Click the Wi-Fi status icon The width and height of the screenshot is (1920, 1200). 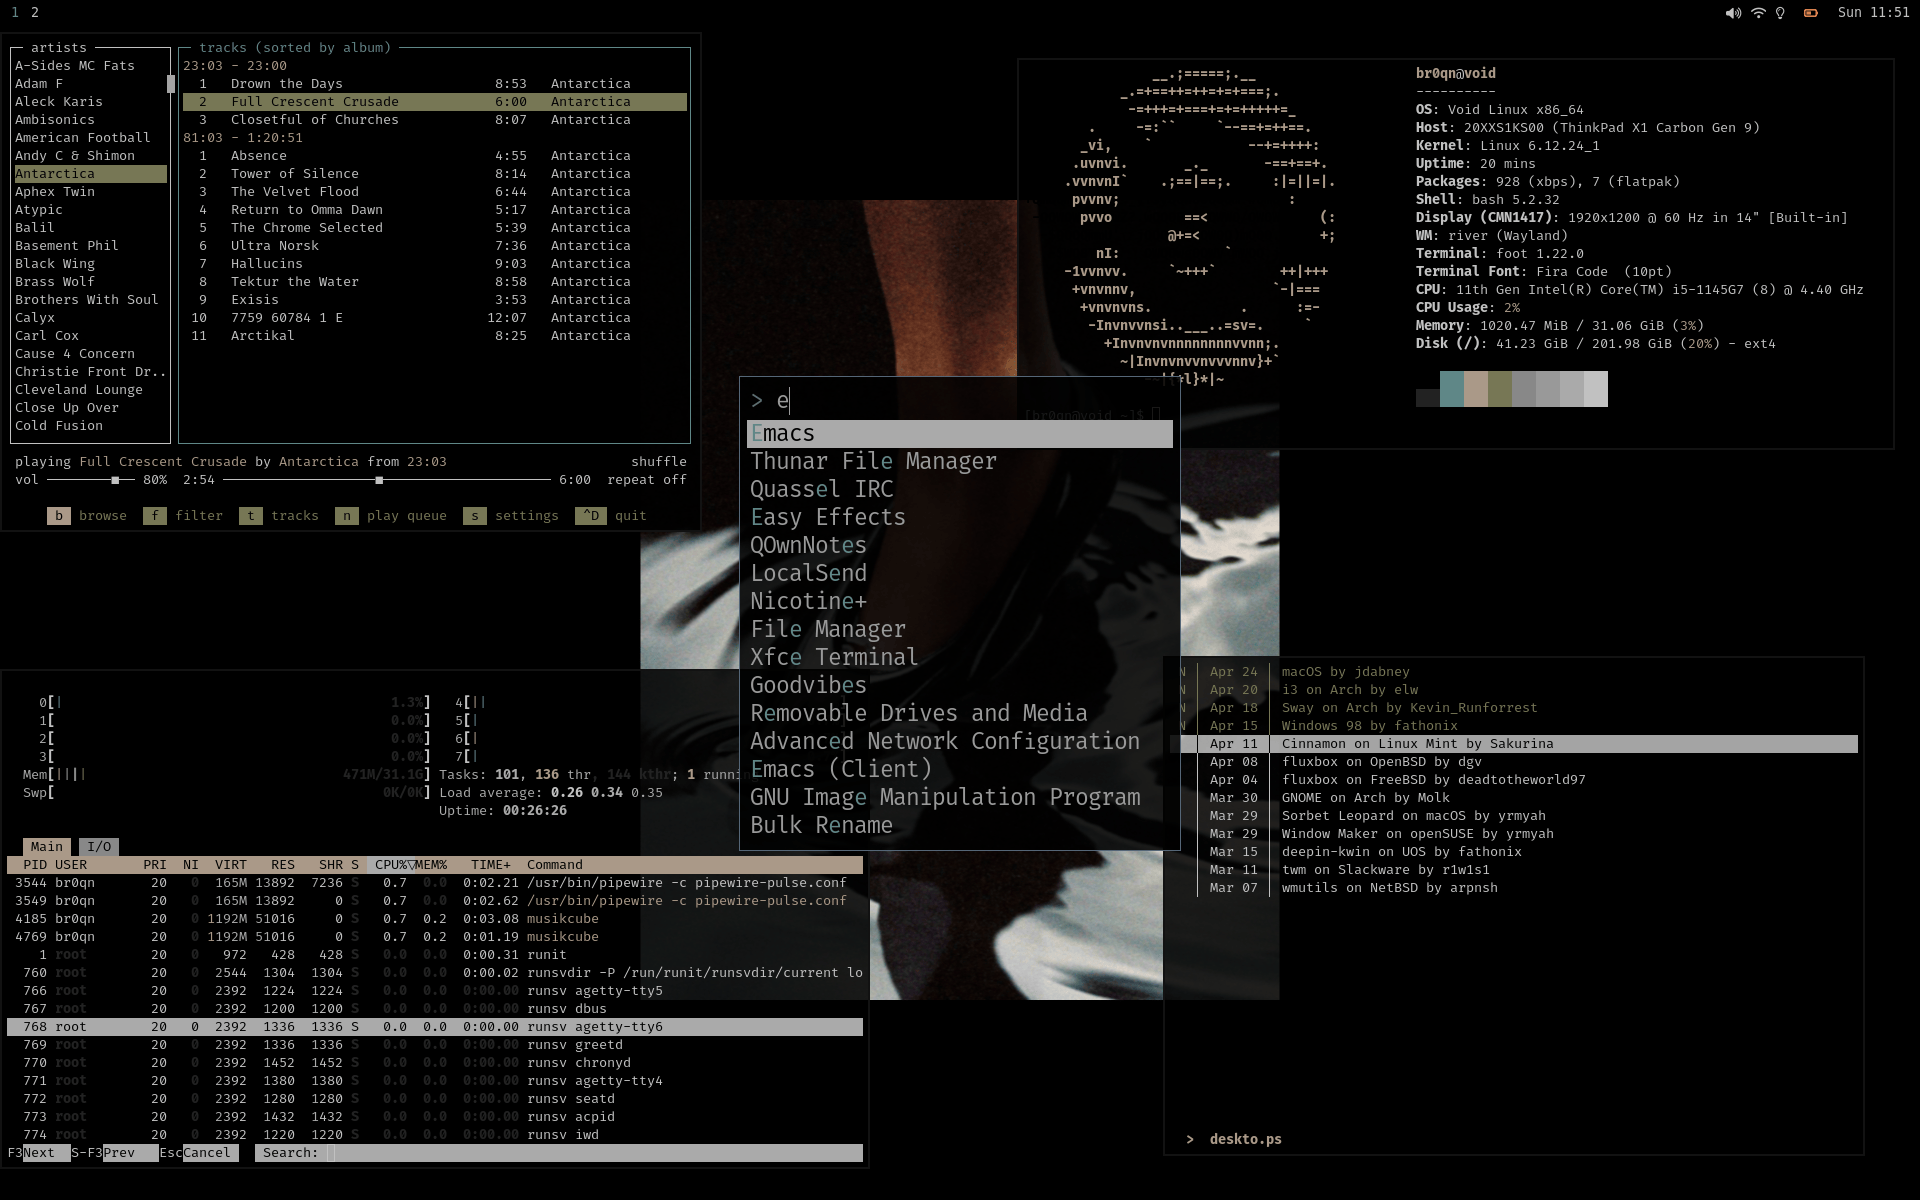pos(1758,13)
